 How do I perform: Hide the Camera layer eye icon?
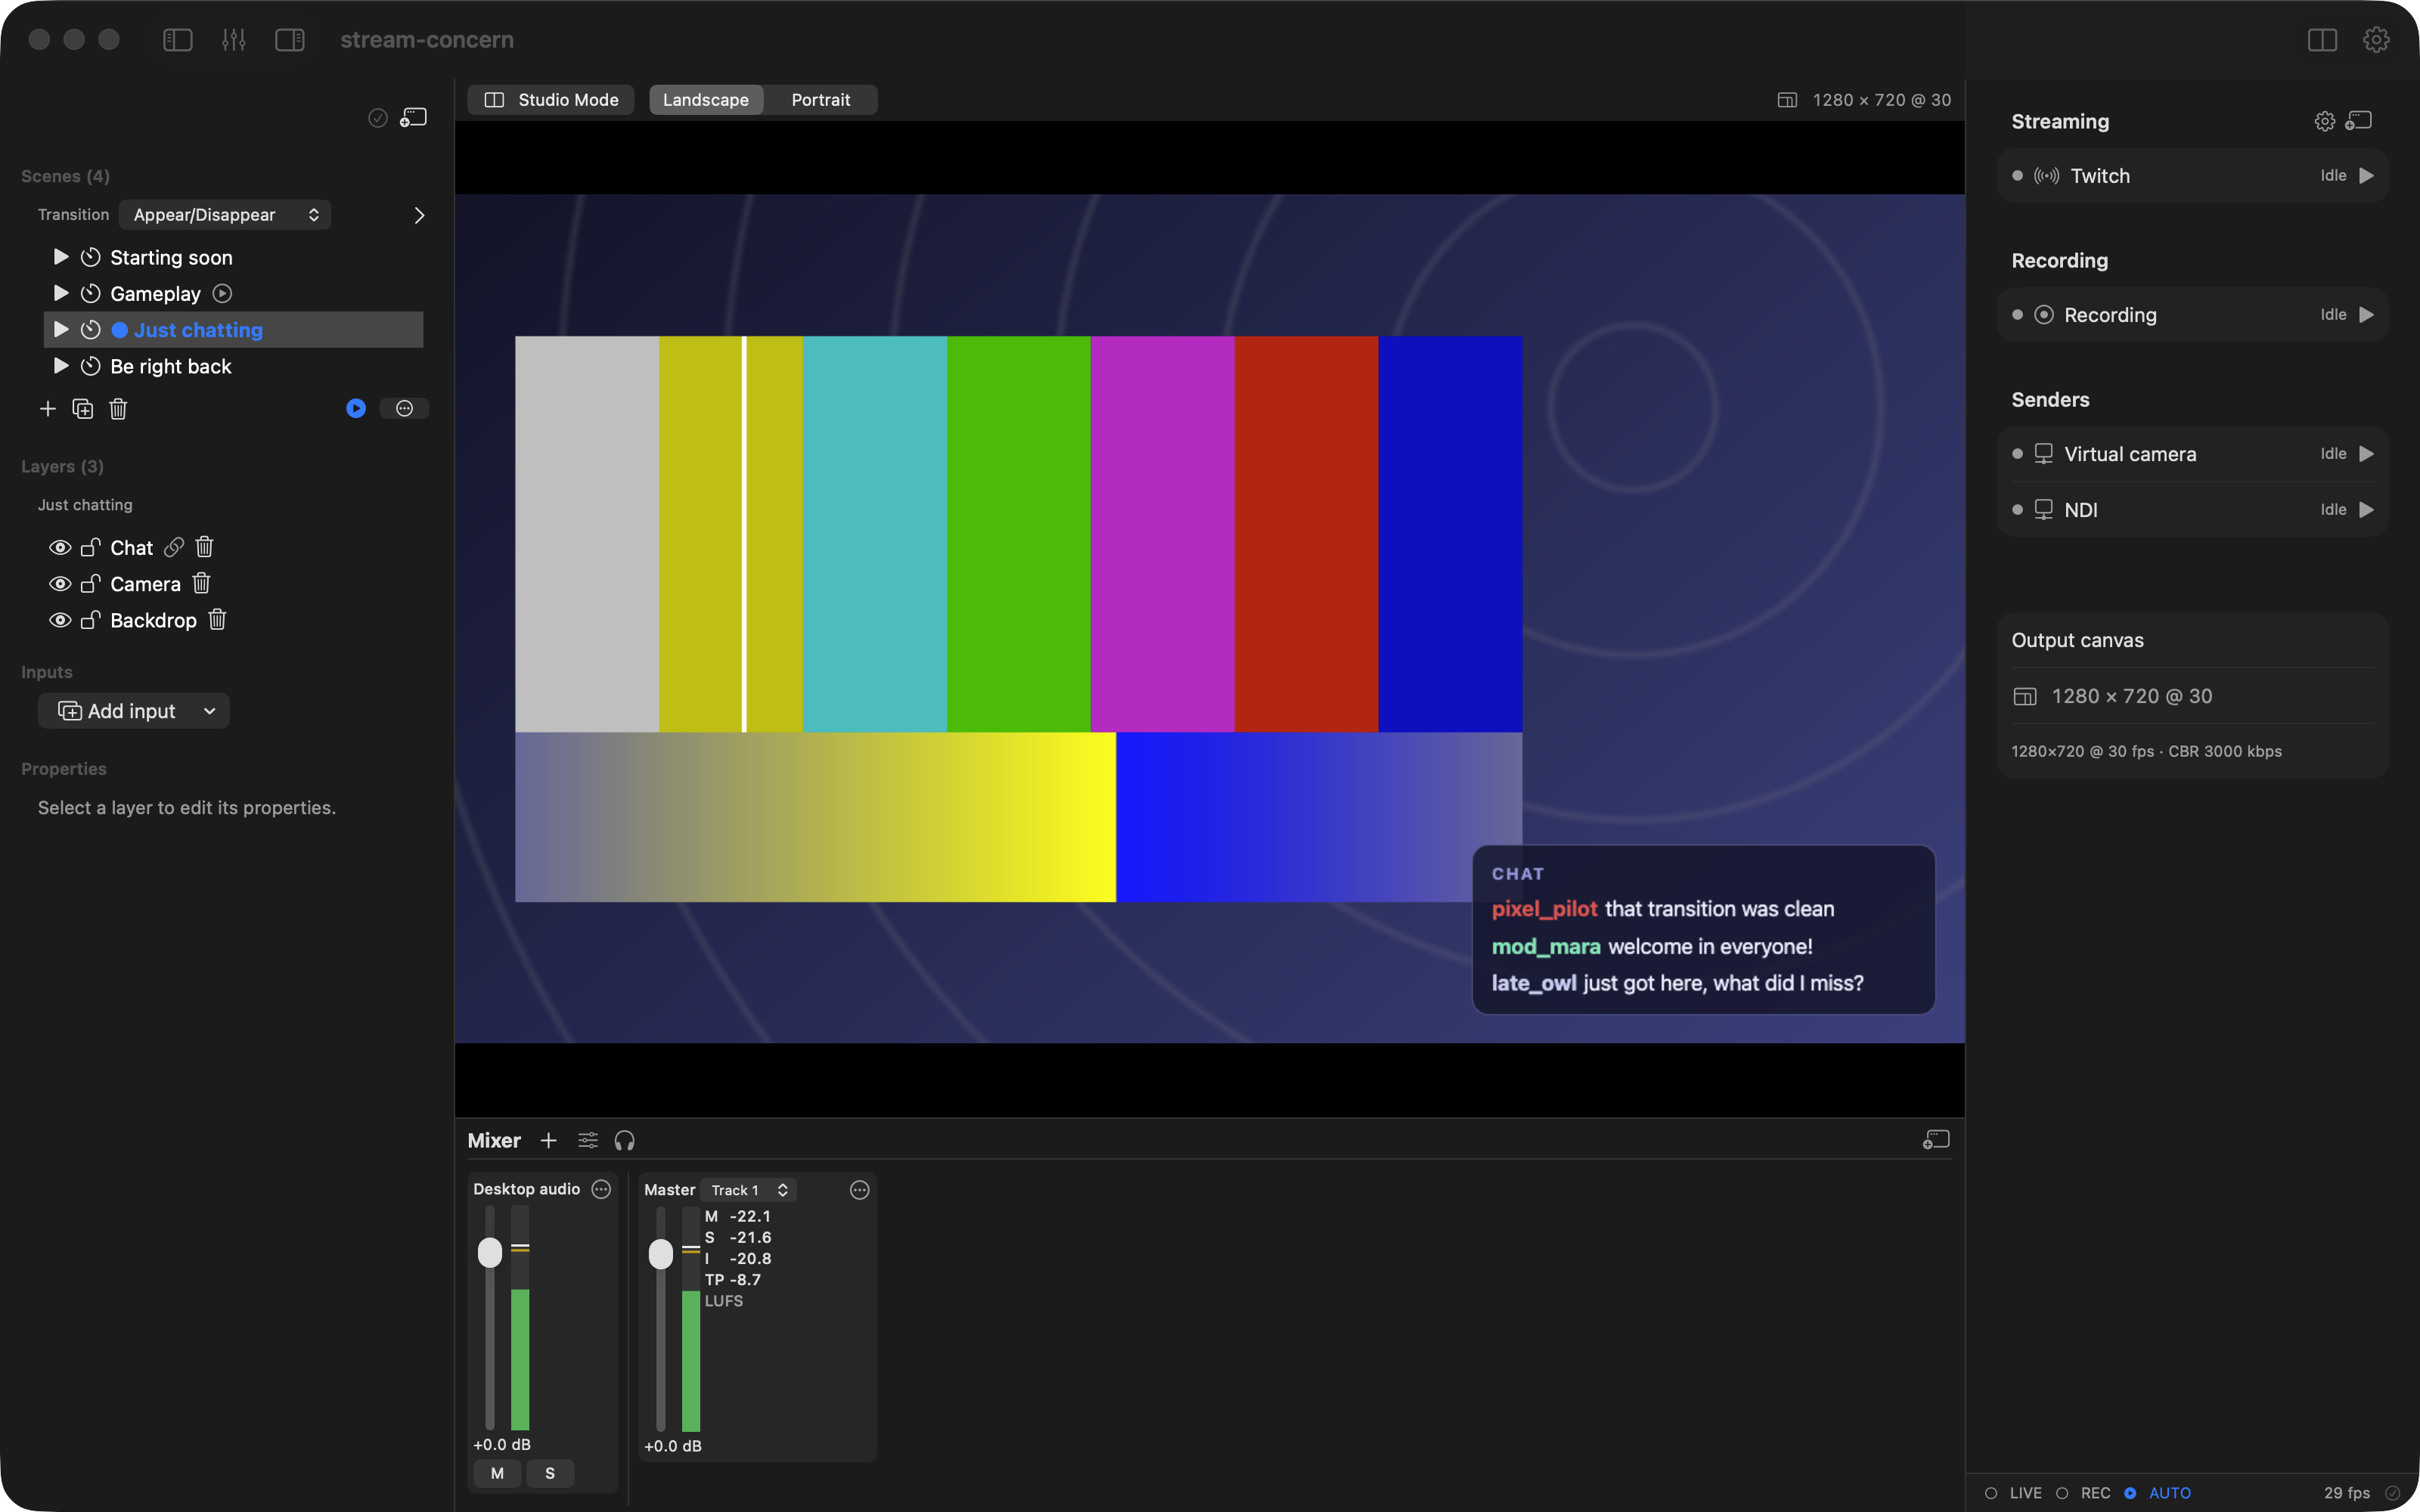[60, 584]
